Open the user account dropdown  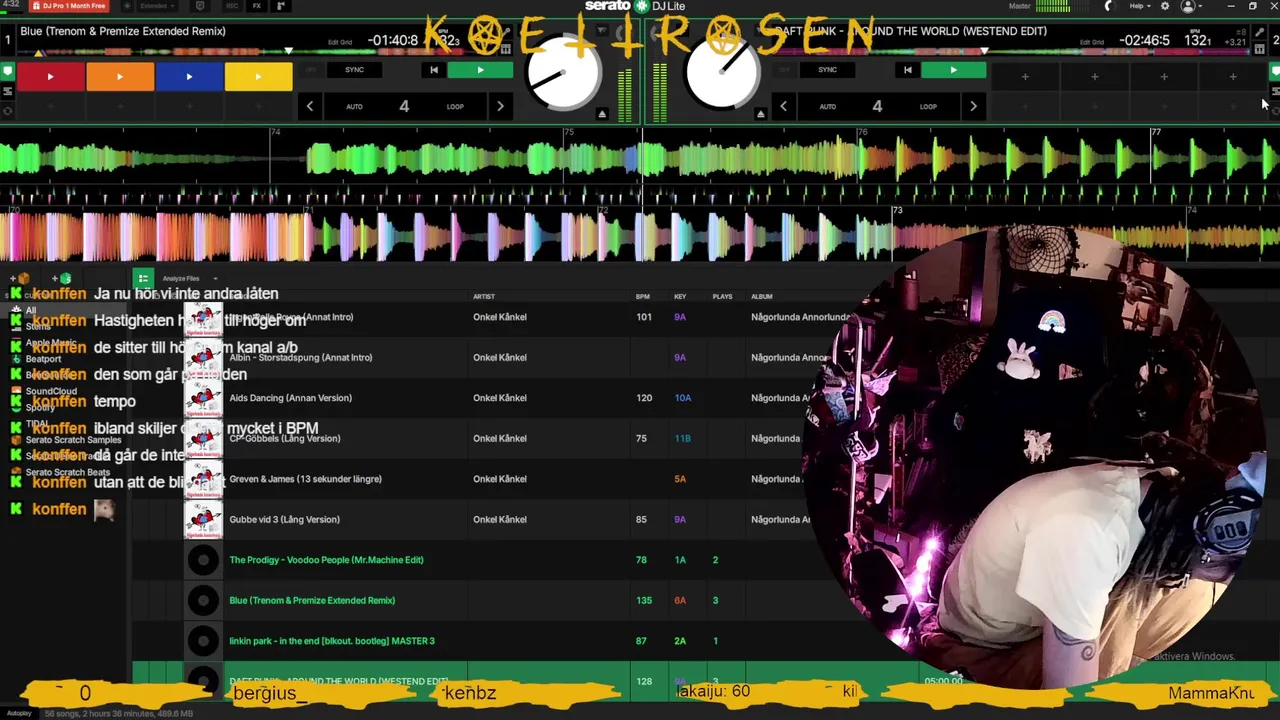[x=1191, y=6]
